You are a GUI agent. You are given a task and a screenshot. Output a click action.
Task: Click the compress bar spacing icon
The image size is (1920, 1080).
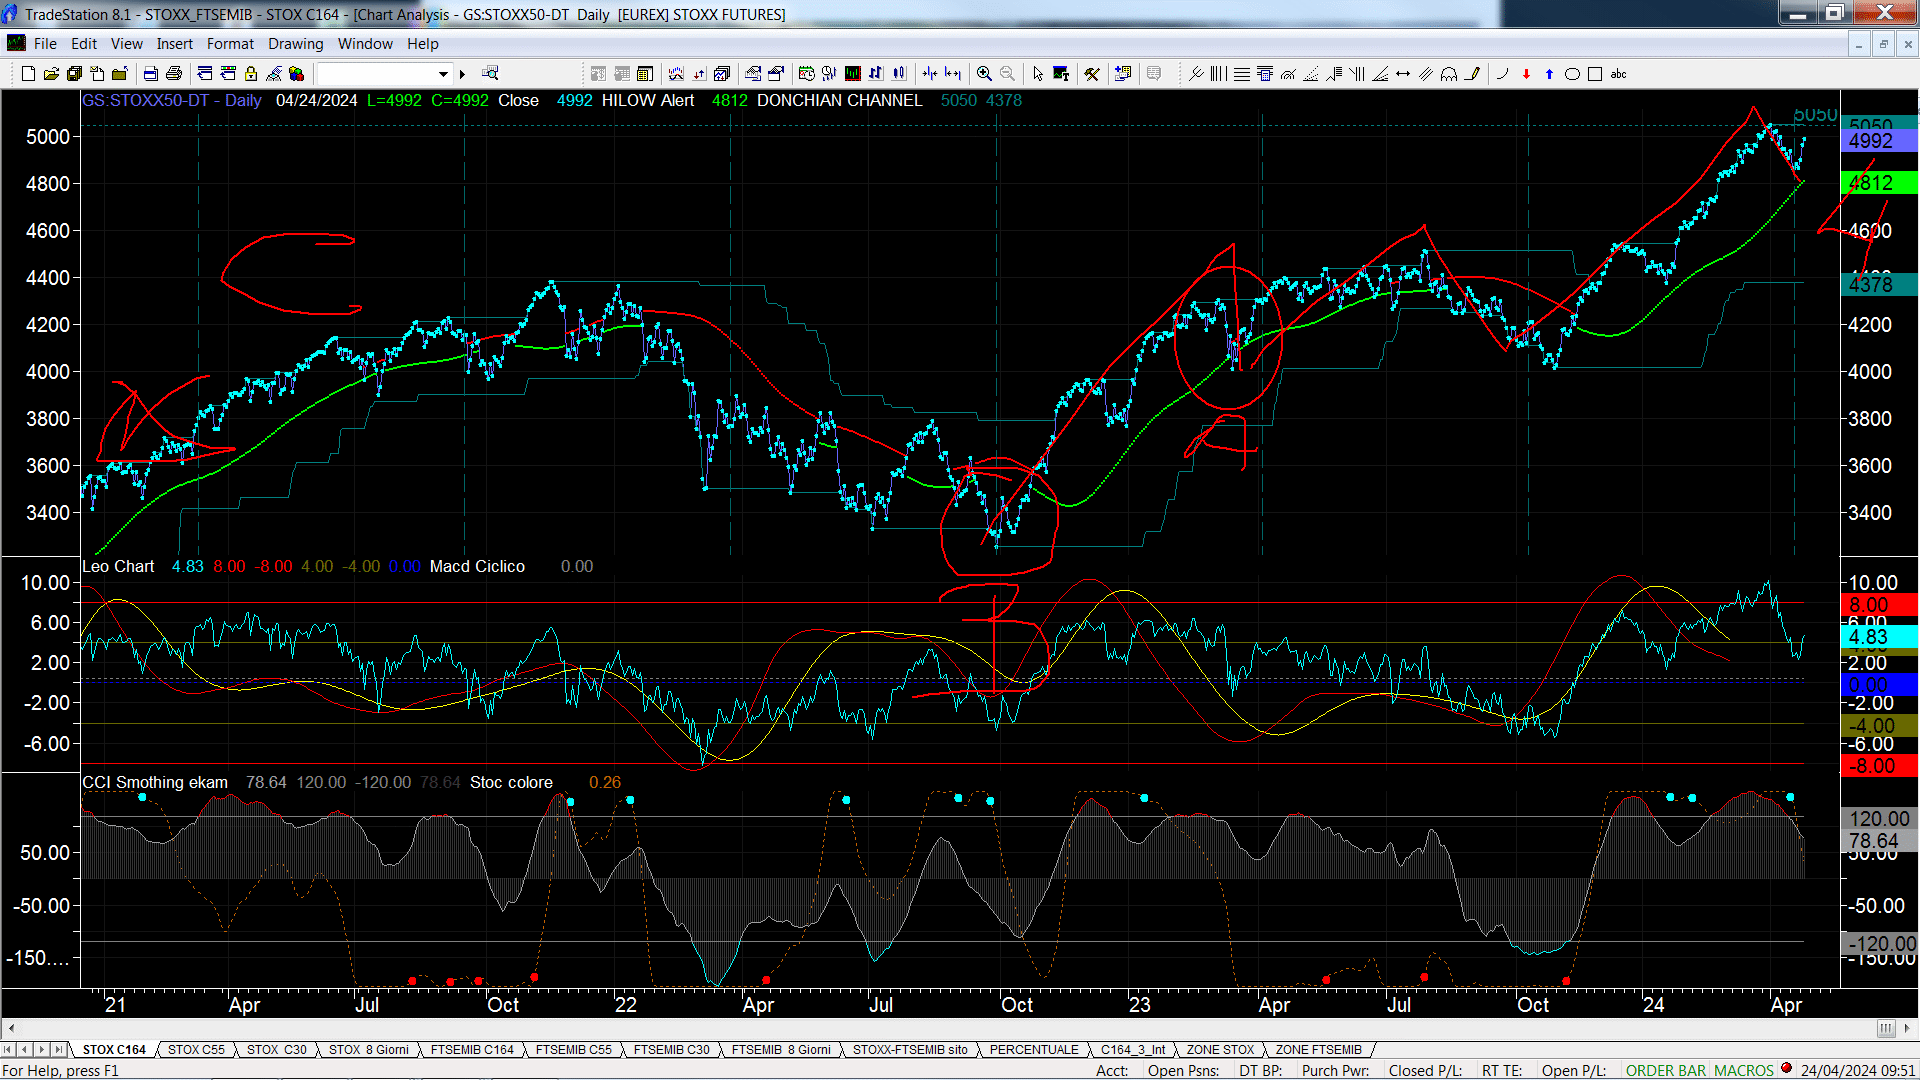(930, 73)
